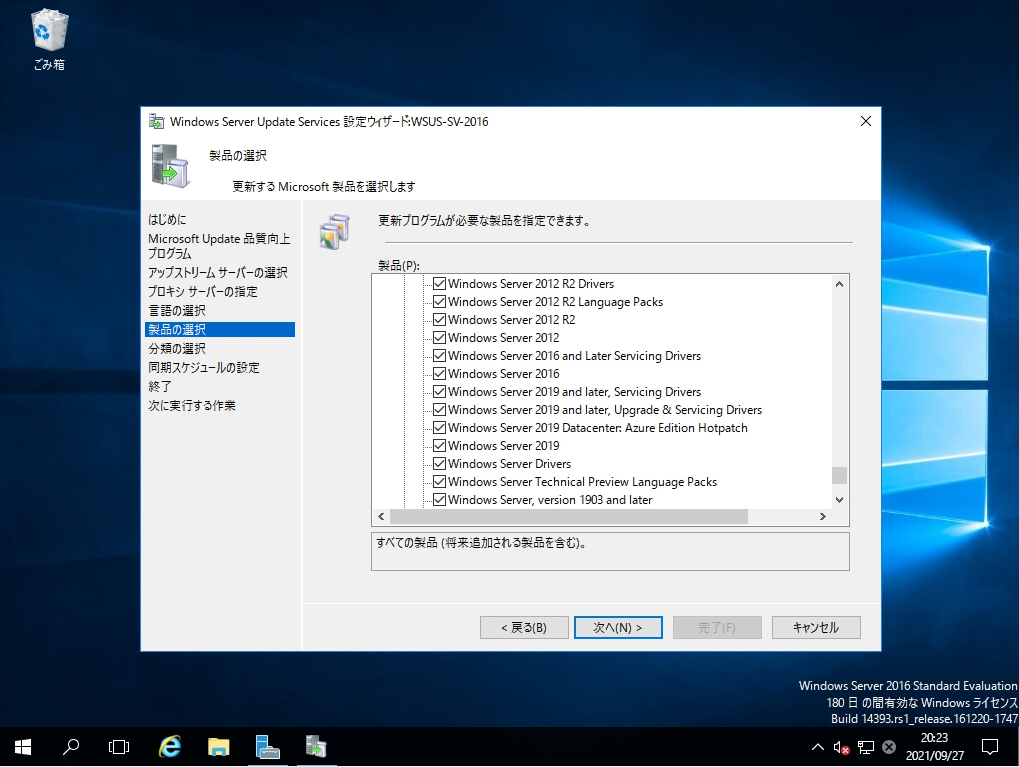The width and height of the screenshot is (1019, 767).
Task: Select 次に実行する作業 step
Action: 192,405
